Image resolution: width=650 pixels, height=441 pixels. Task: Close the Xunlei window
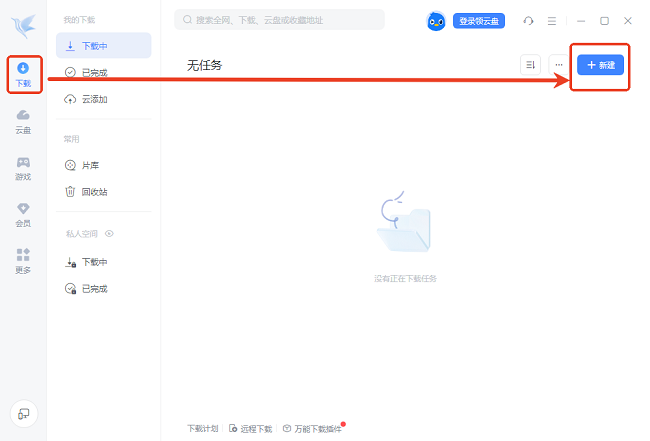pyautogui.click(x=628, y=21)
